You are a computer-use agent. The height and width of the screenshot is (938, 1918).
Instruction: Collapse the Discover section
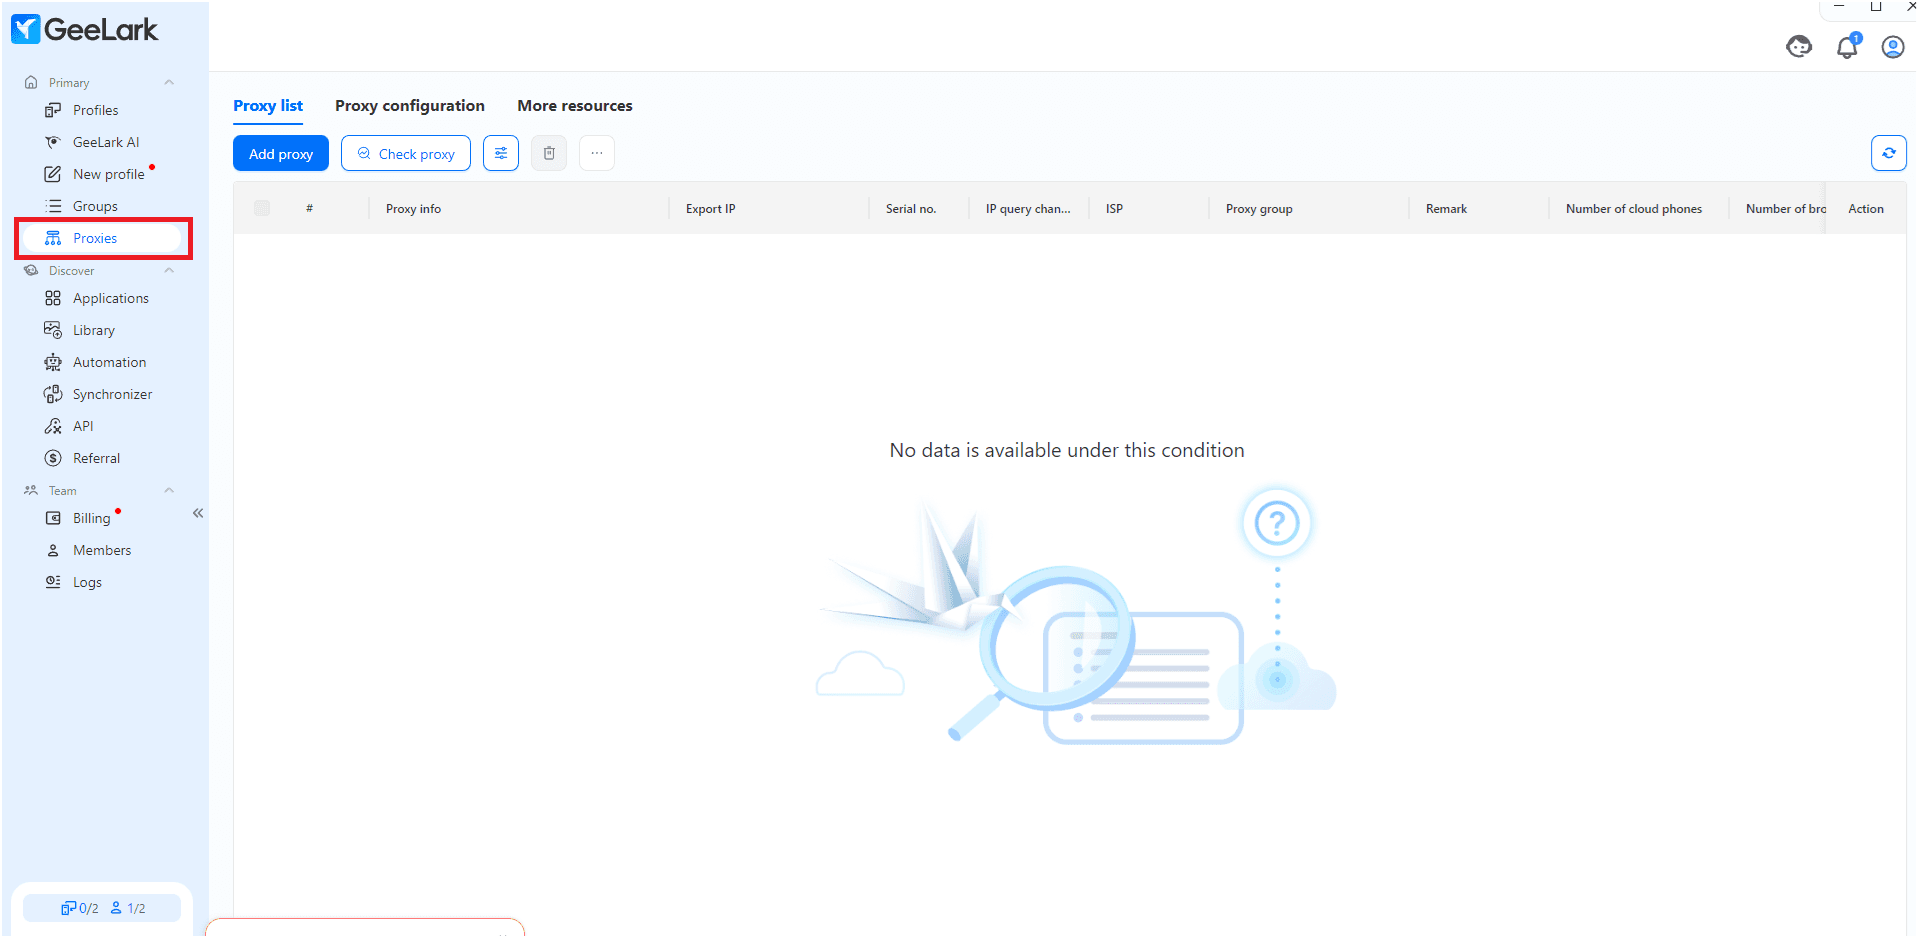pos(169,271)
